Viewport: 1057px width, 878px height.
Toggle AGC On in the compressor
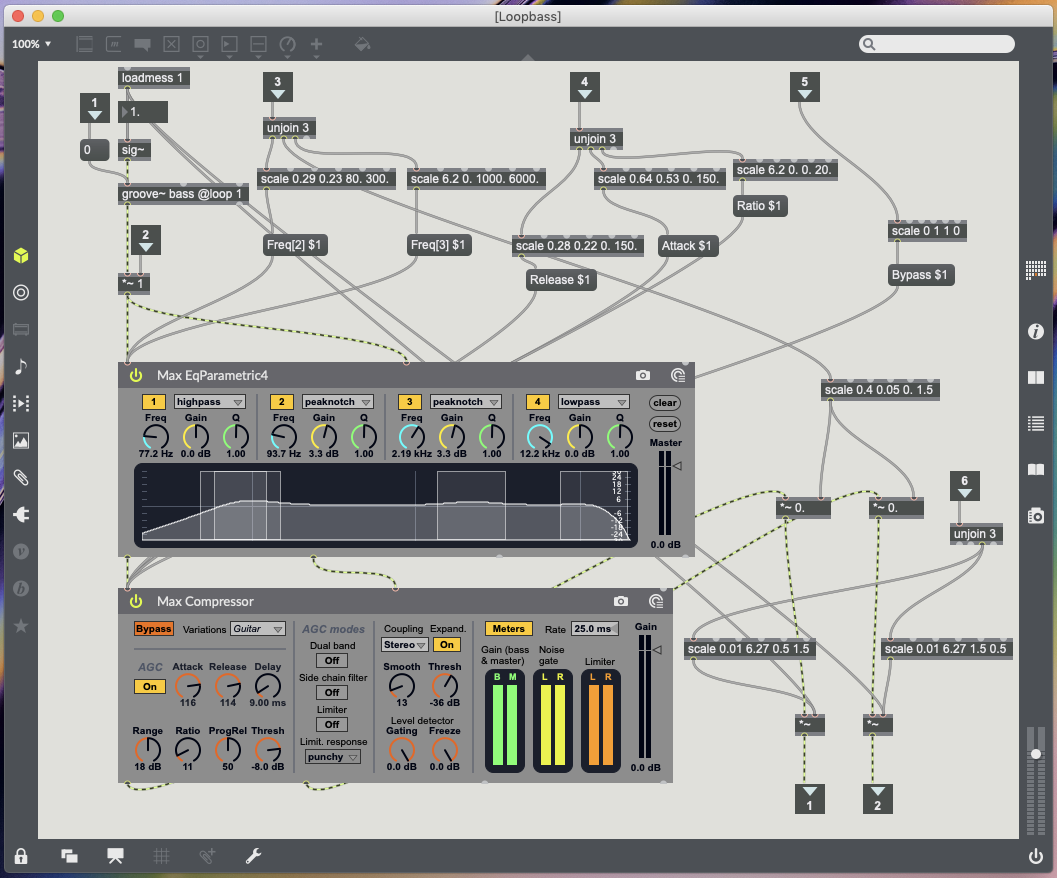tap(150, 687)
